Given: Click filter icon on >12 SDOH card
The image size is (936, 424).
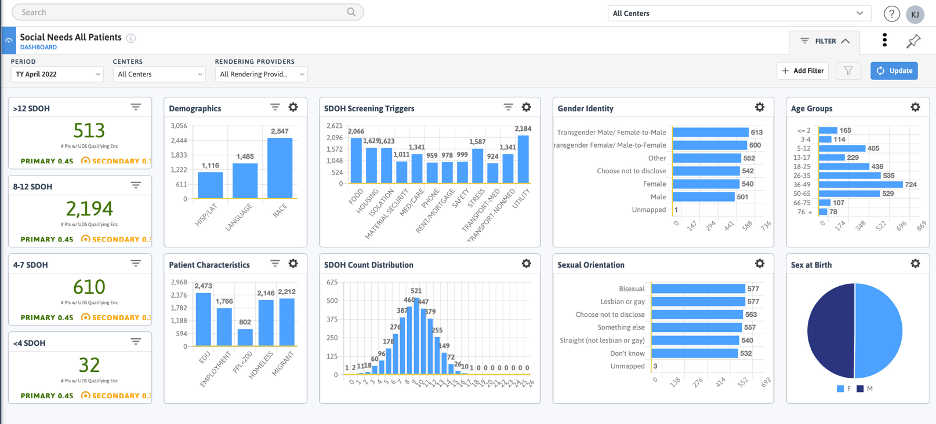Looking at the screenshot, I should [x=136, y=107].
